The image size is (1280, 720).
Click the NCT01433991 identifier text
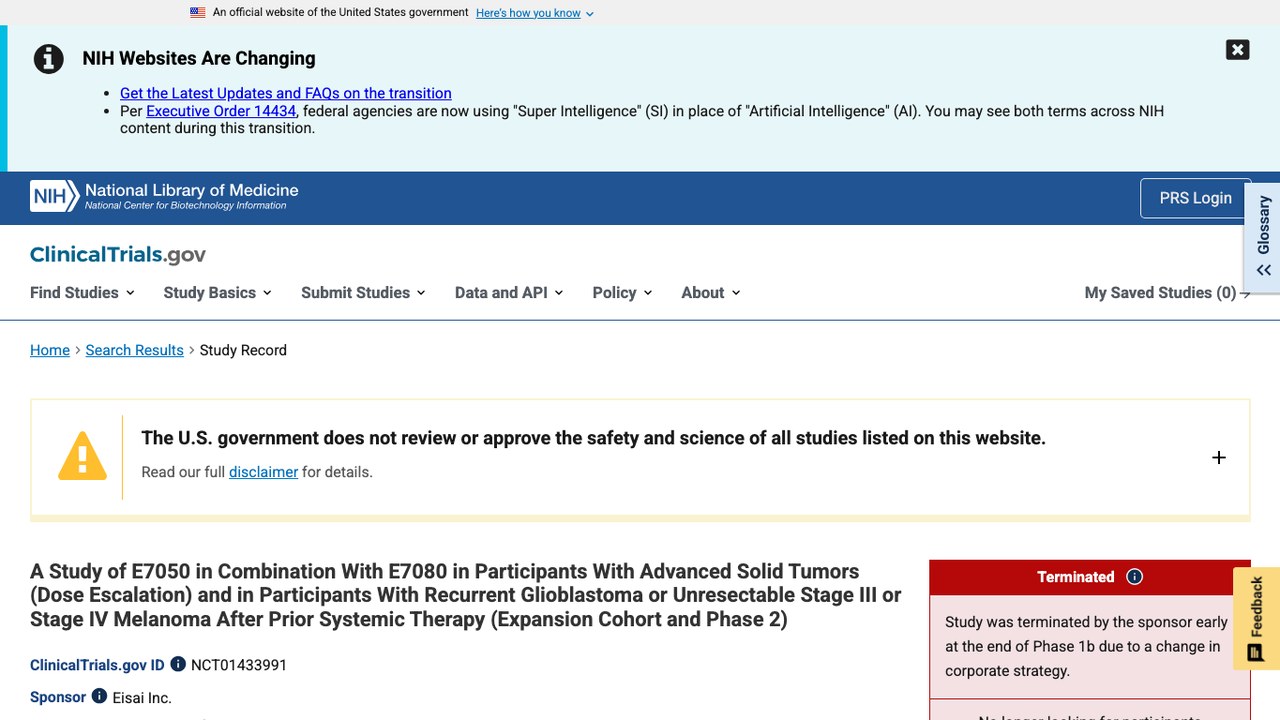point(239,665)
